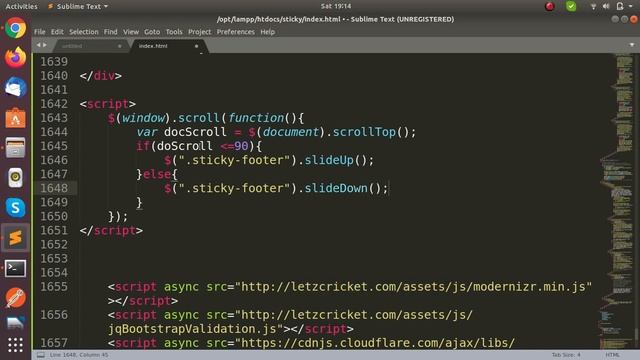Click the cdnjs.cloudflare.com URL on line 1657
Viewport: 640px width, 360px height.
tap(378, 343)
